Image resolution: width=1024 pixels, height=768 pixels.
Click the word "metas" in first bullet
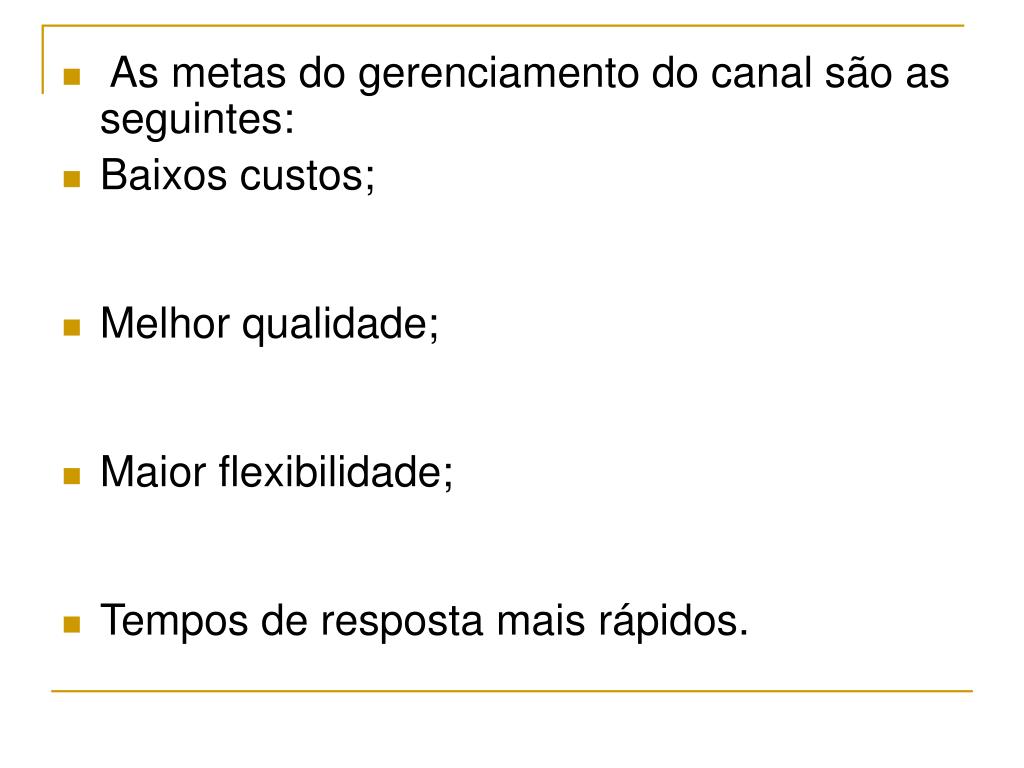click(x=229, y=73)
